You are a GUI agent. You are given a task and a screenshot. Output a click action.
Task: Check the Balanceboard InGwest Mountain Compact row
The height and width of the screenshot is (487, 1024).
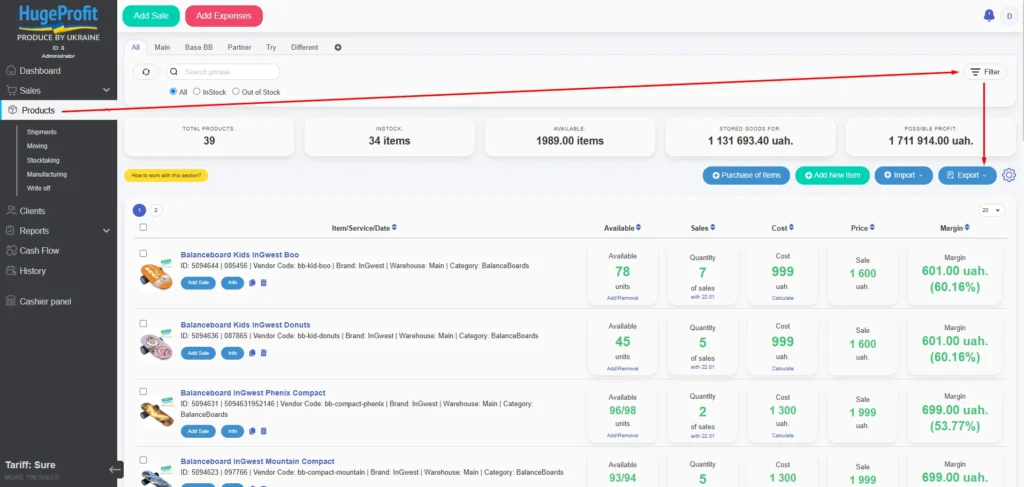pos(143,460)
